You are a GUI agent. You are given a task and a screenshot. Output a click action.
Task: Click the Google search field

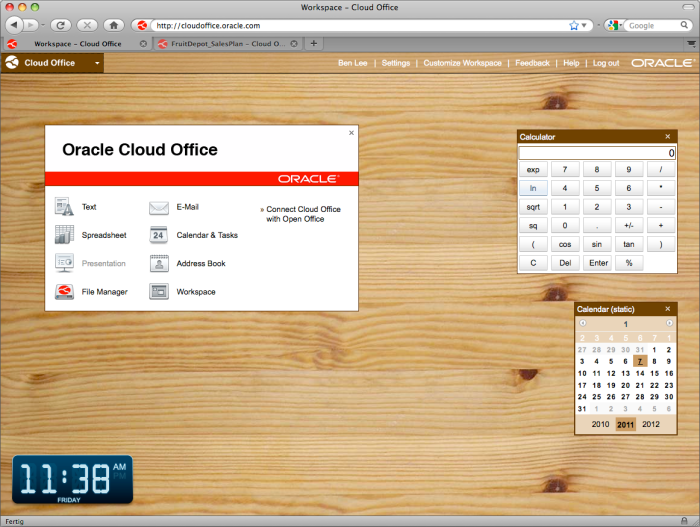click(x=653, y=25)
